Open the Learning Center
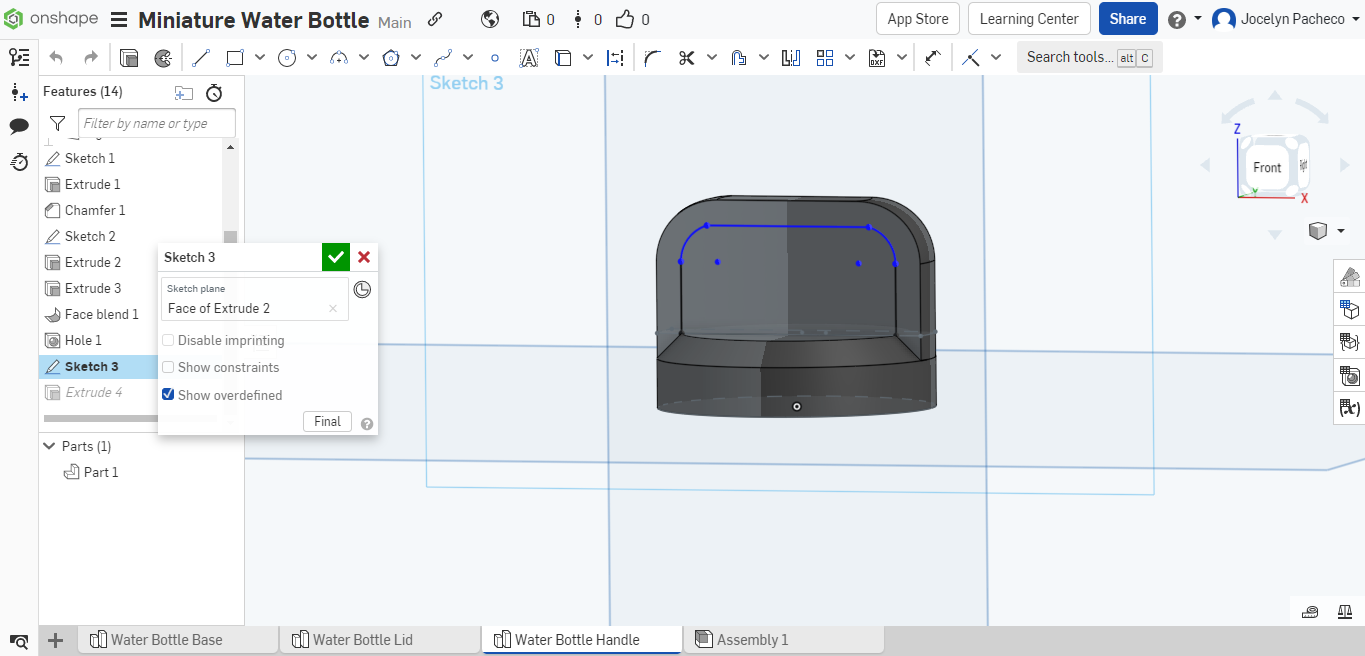 [x=1029, y=18]
